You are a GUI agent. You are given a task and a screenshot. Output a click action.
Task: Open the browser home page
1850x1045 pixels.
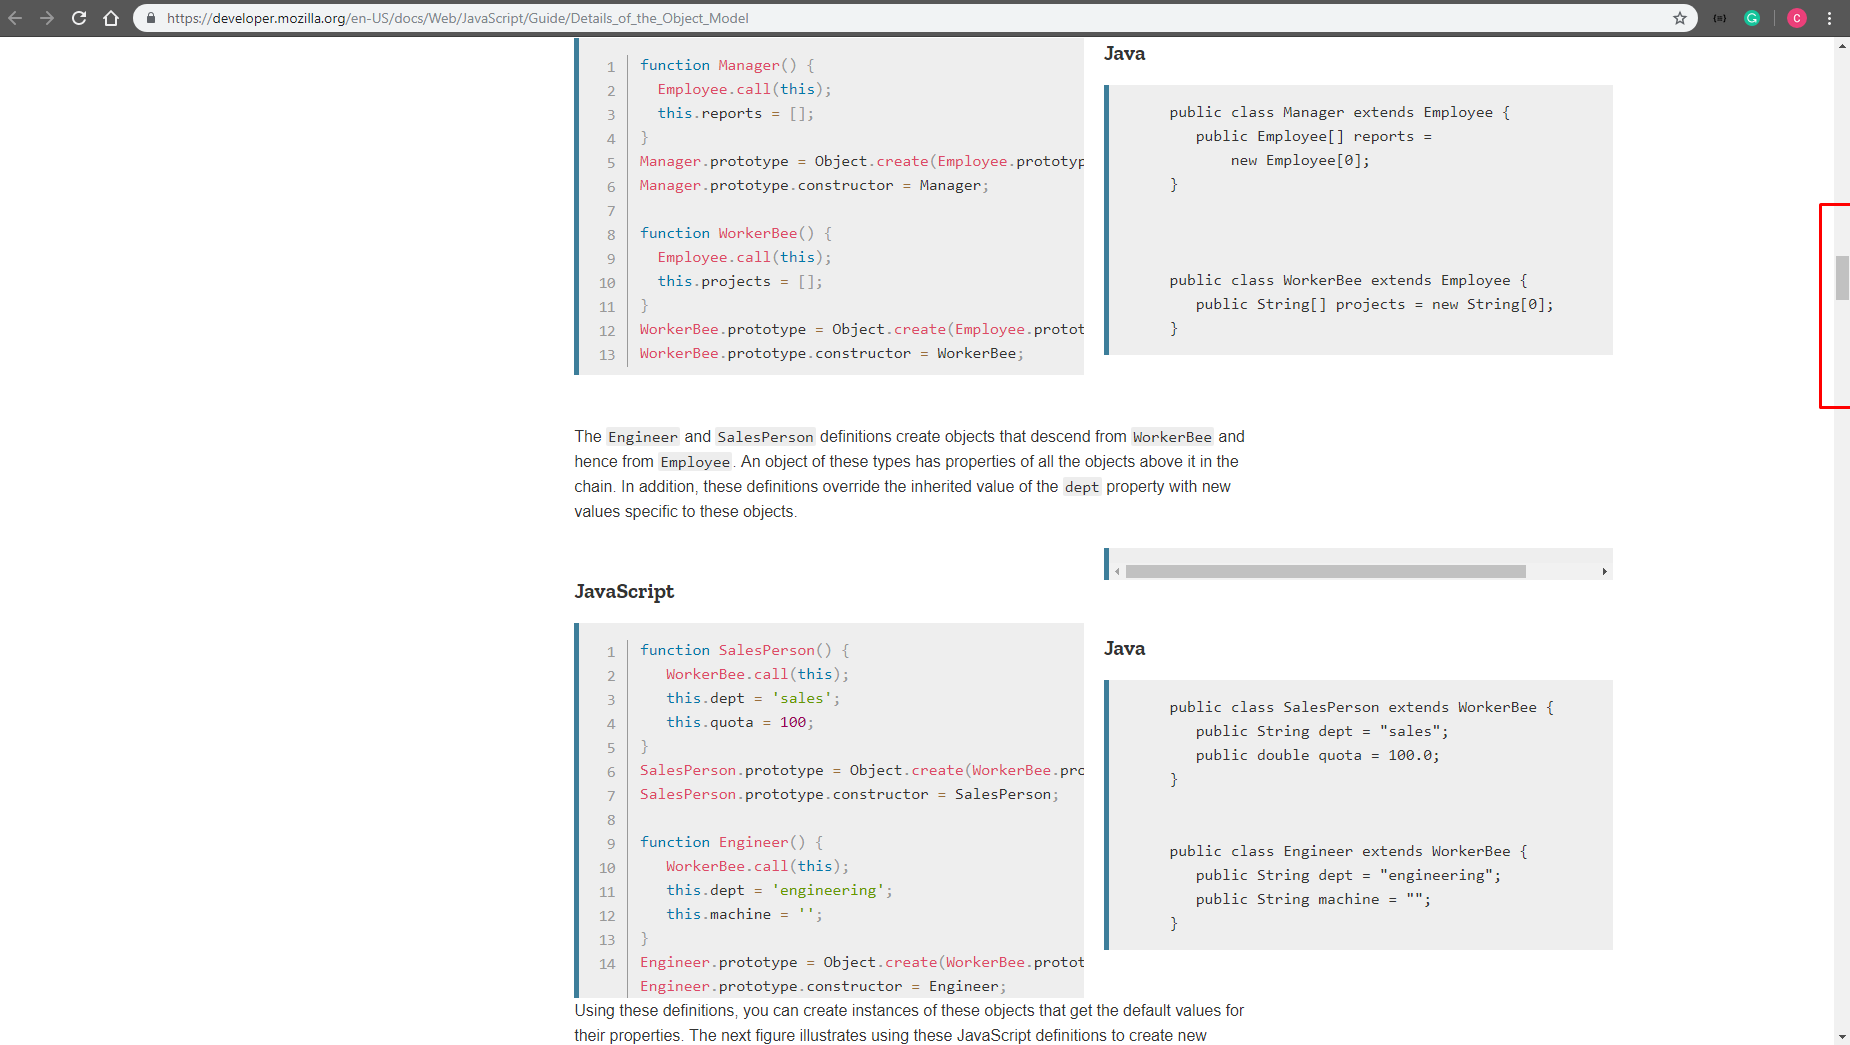tap(111, 17)
